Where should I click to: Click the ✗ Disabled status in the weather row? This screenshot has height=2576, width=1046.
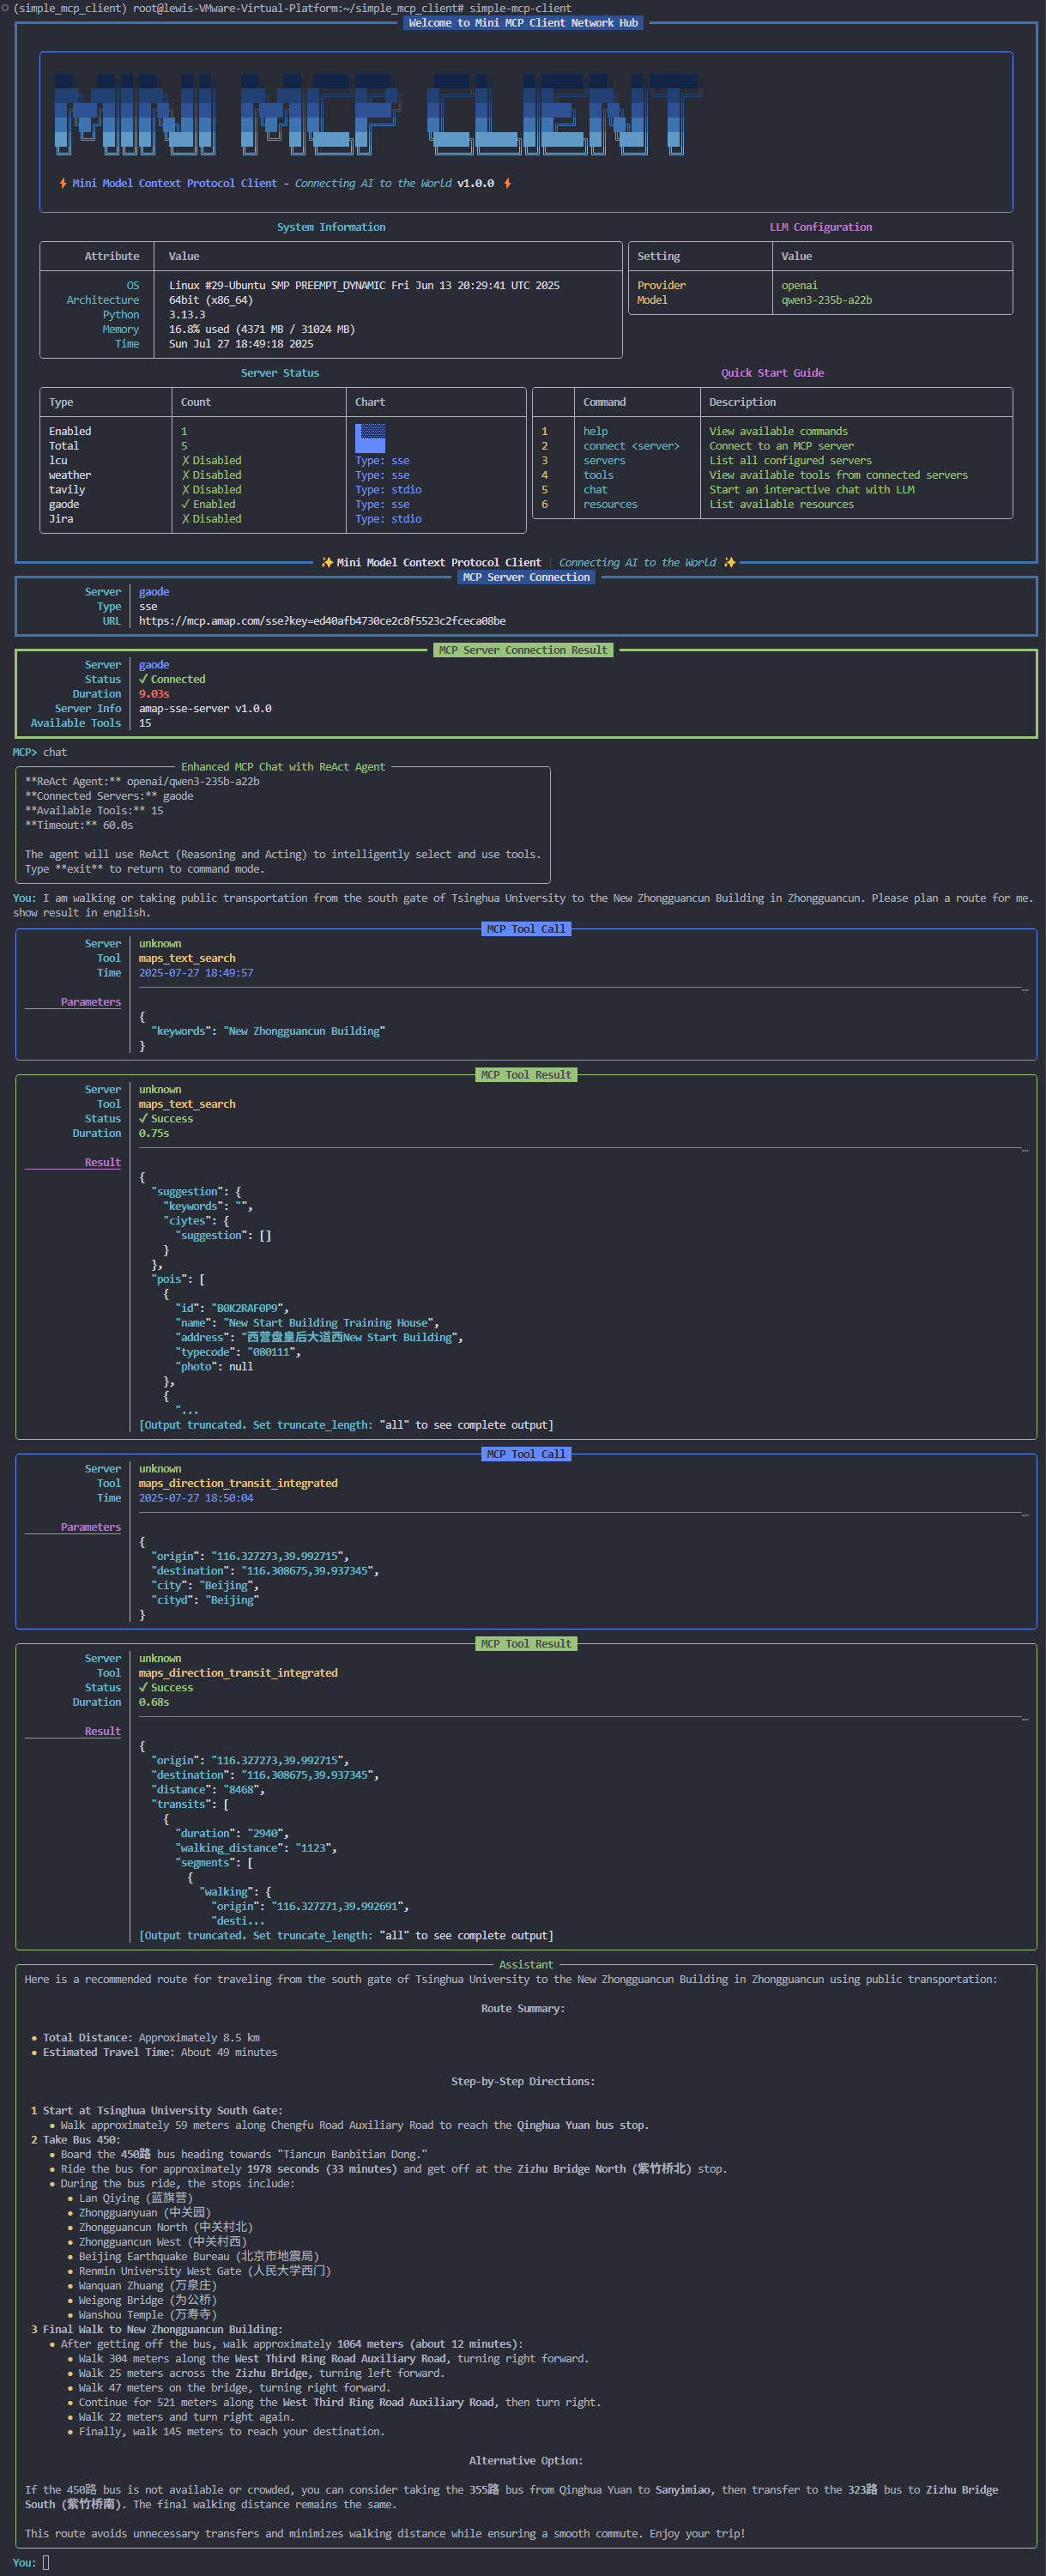(x=211, y=475)
